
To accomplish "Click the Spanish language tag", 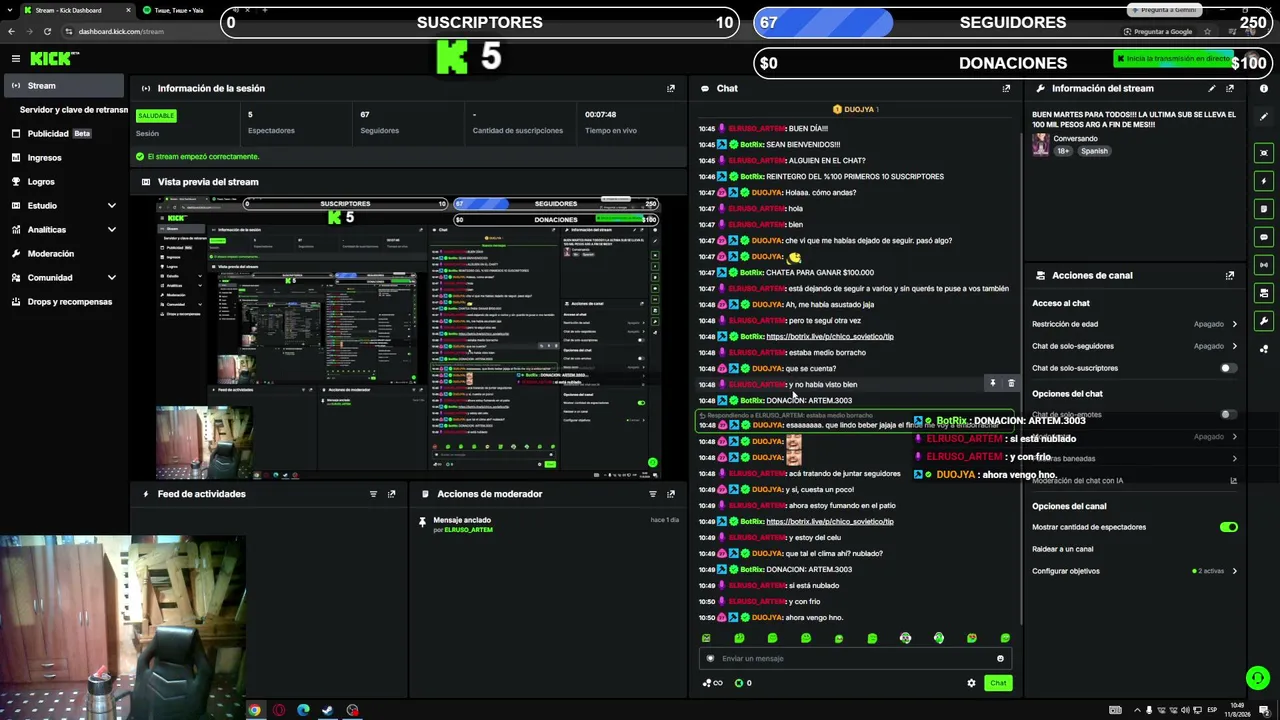I will point(1094,151).
